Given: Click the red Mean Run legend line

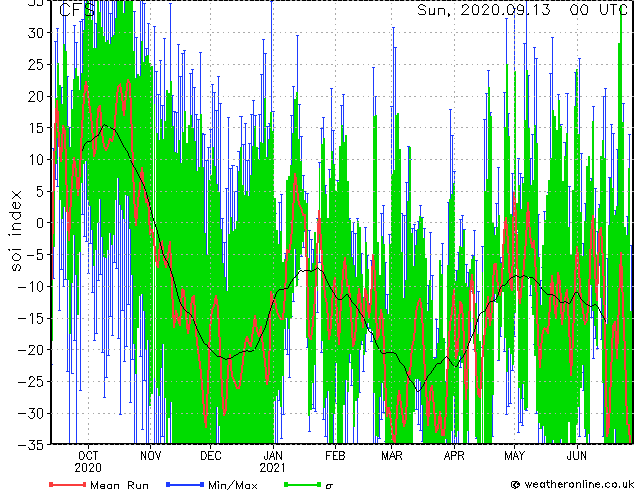Looking at the screenshot, I should [x=68, y=484].
